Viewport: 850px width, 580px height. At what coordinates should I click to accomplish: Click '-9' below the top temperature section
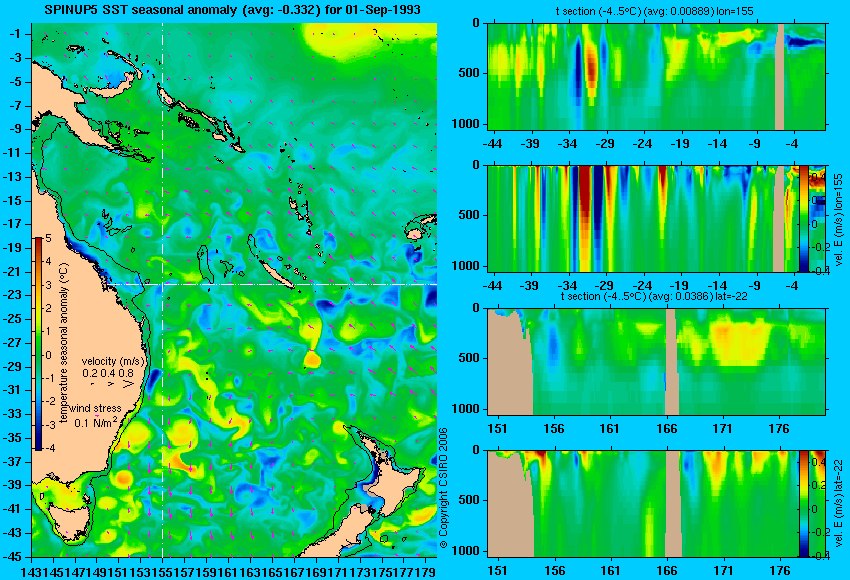[756, 144]
